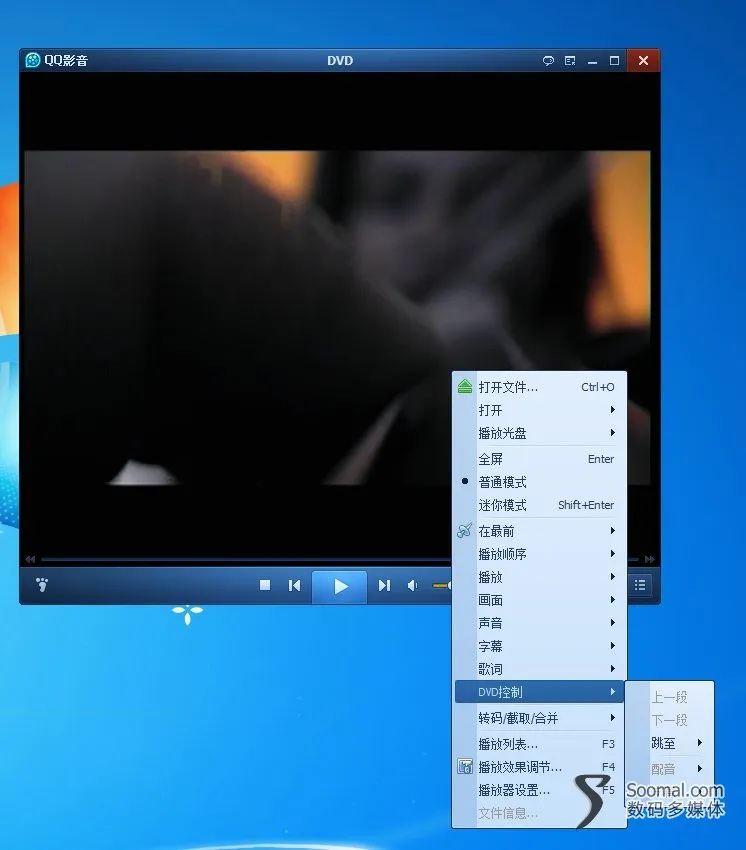746x850 pixels.
Task: Expand the 播放顺序 submenu
Action: [x=539, y=553]
